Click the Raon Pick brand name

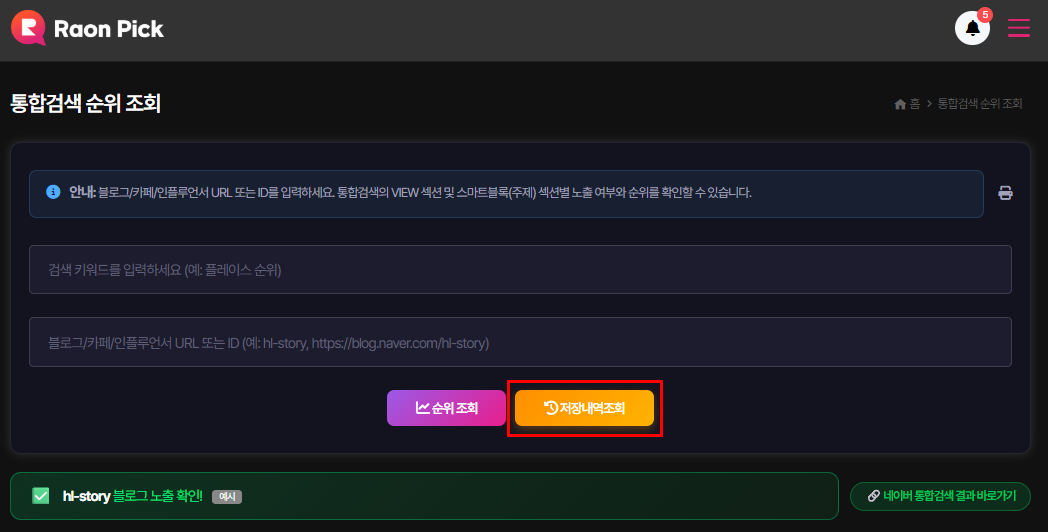tap(110, 29)
